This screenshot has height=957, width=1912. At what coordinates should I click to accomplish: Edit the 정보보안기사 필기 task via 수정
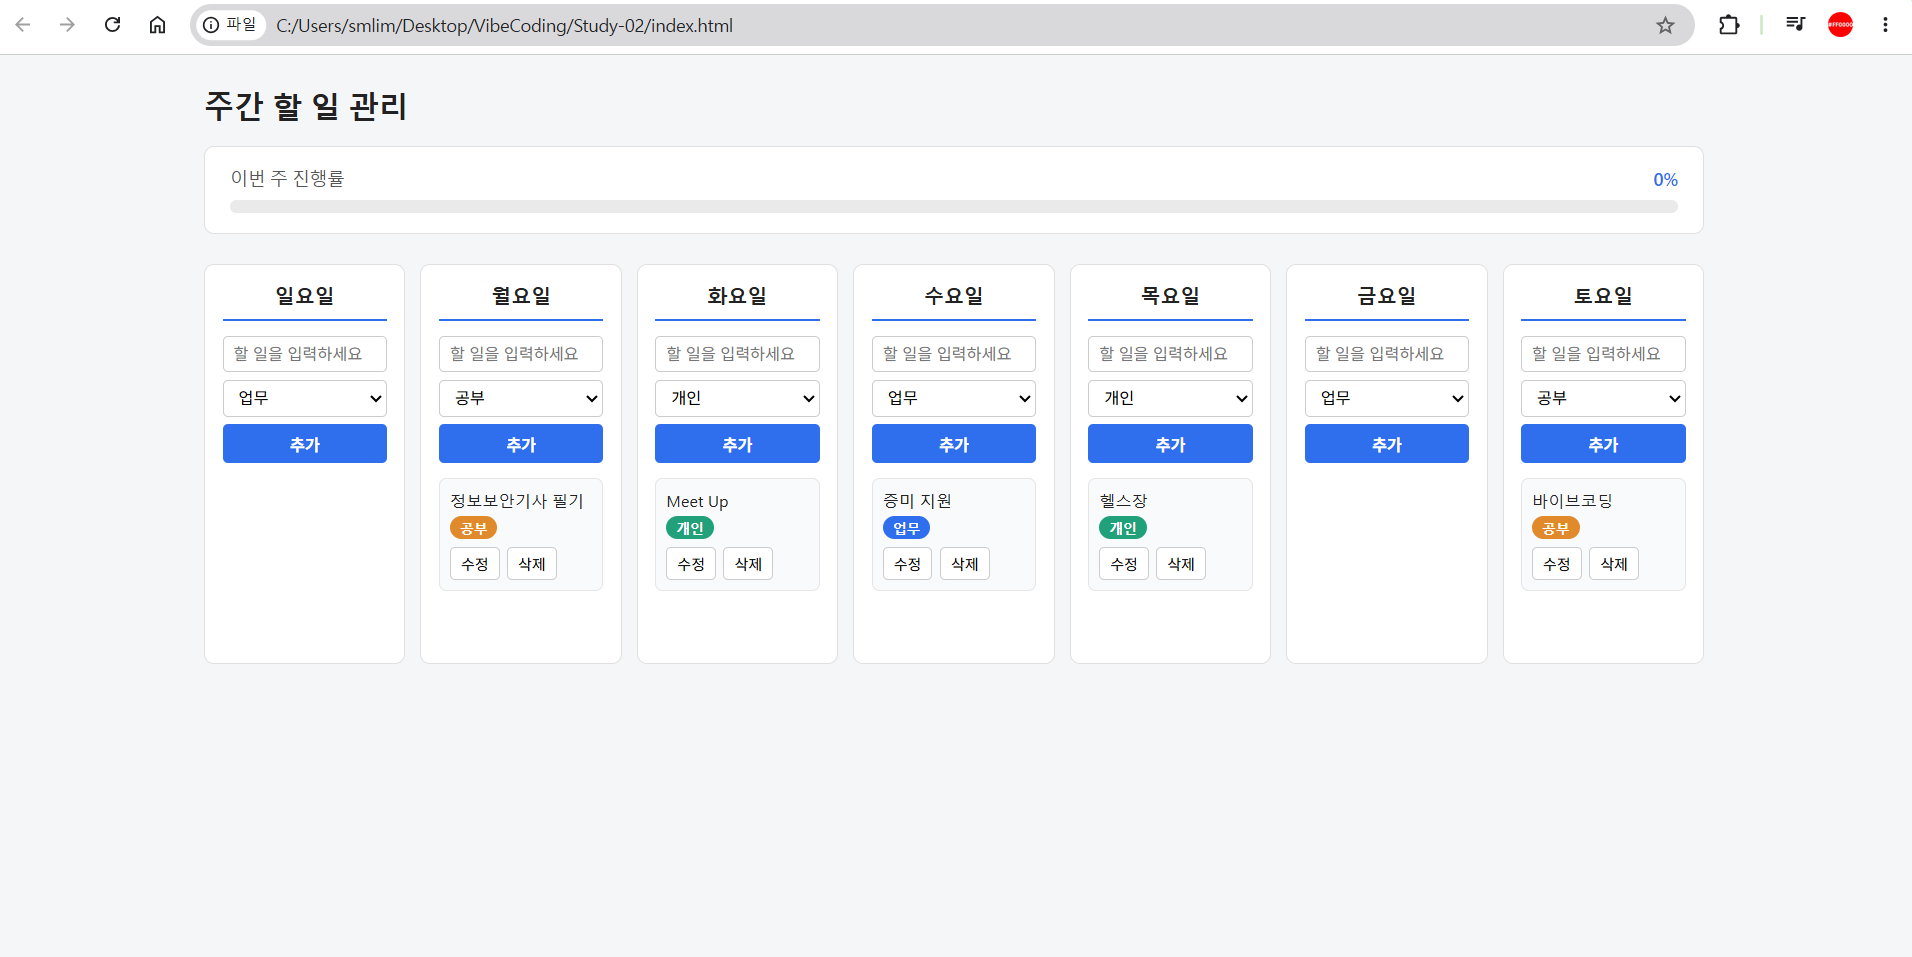[x=475, y=564]
